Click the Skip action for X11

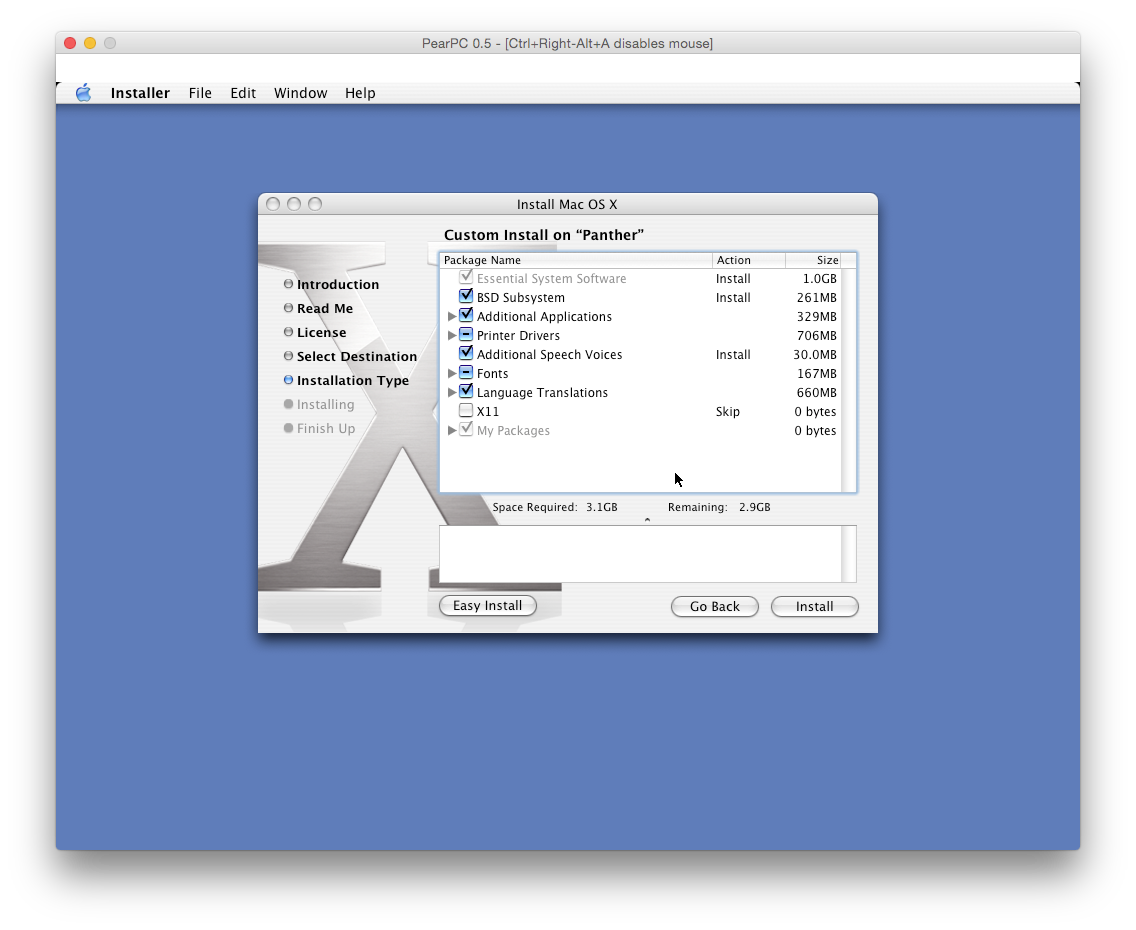point(727,411)
